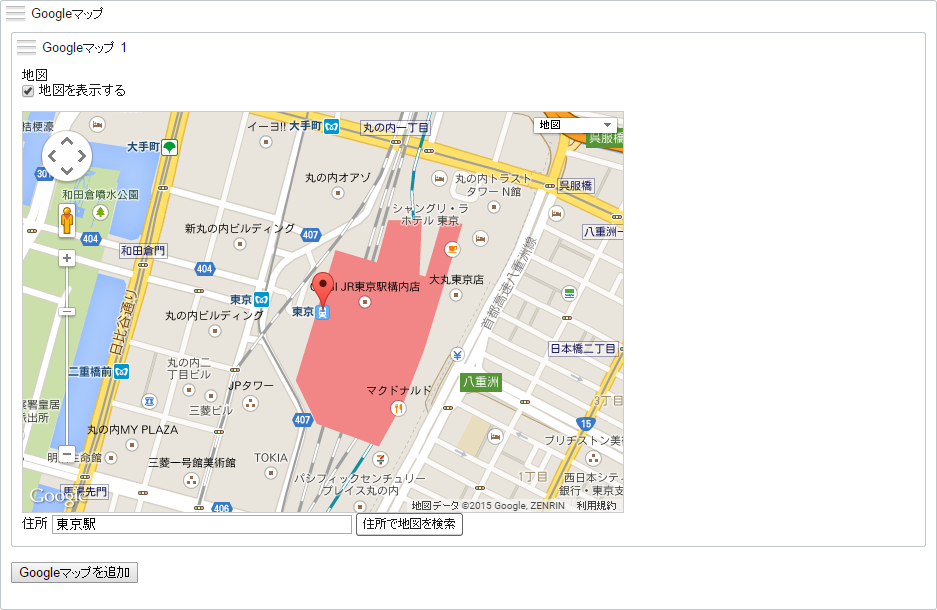
Task: Click the dot marker below TOKIA
Action: tap(271, 473)
